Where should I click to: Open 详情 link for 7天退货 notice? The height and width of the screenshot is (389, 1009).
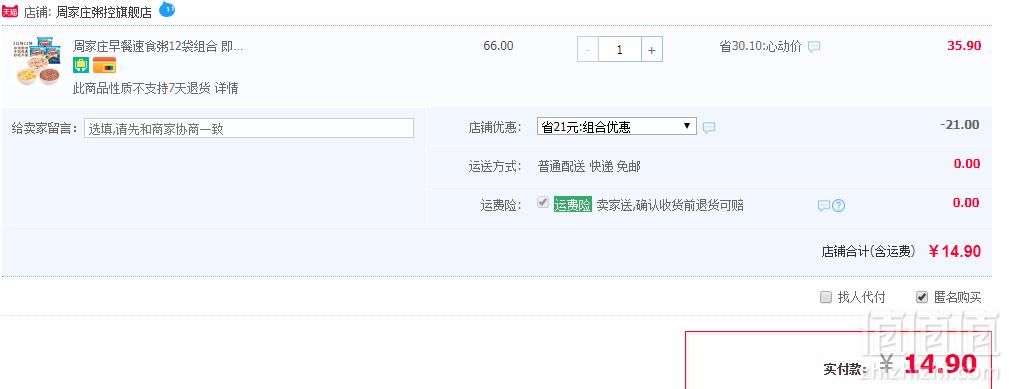227,89
